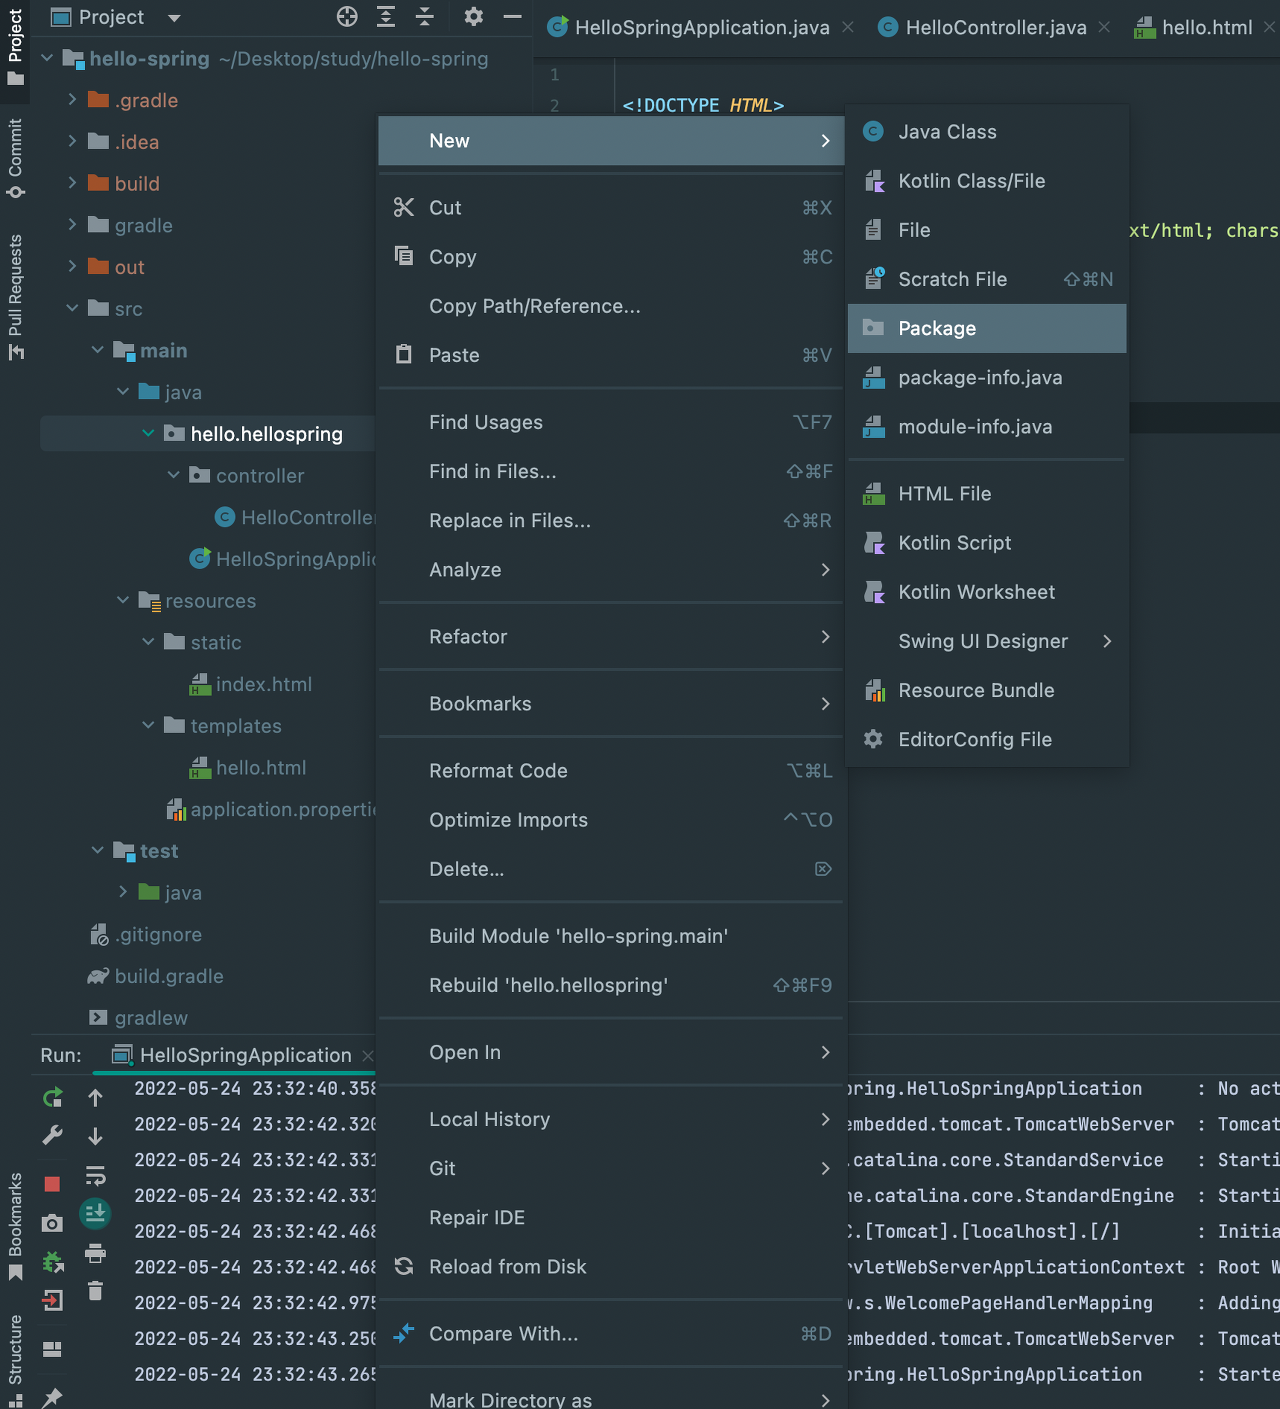Expand the .idea folder
The width and height of the screenshot is (1280, 1409).
pos(72,141)
